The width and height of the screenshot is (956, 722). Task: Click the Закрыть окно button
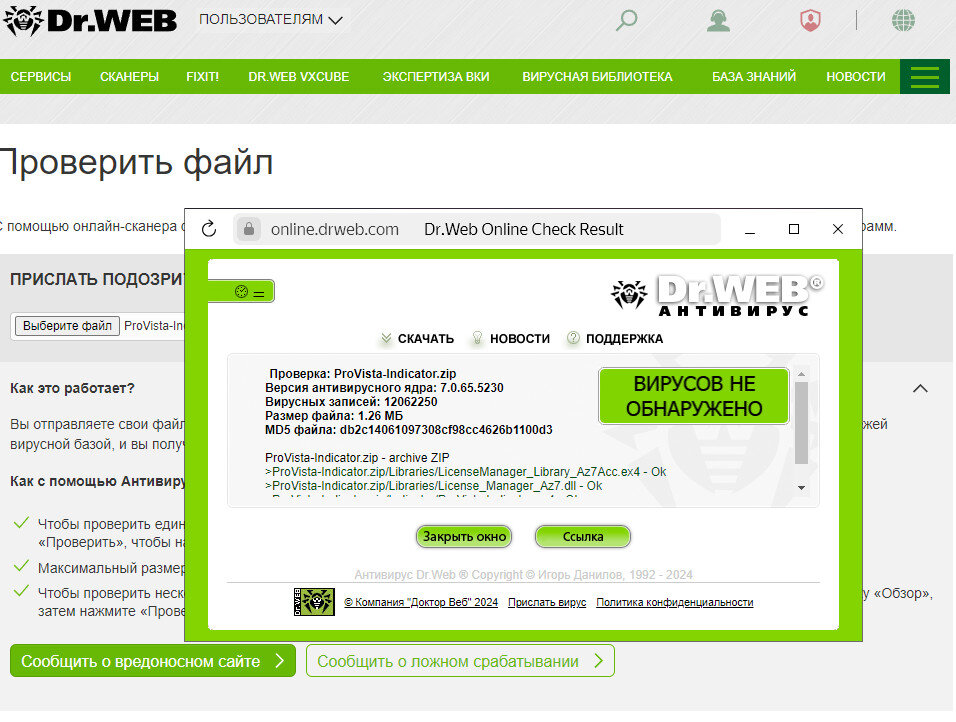[x=464, y=537]
